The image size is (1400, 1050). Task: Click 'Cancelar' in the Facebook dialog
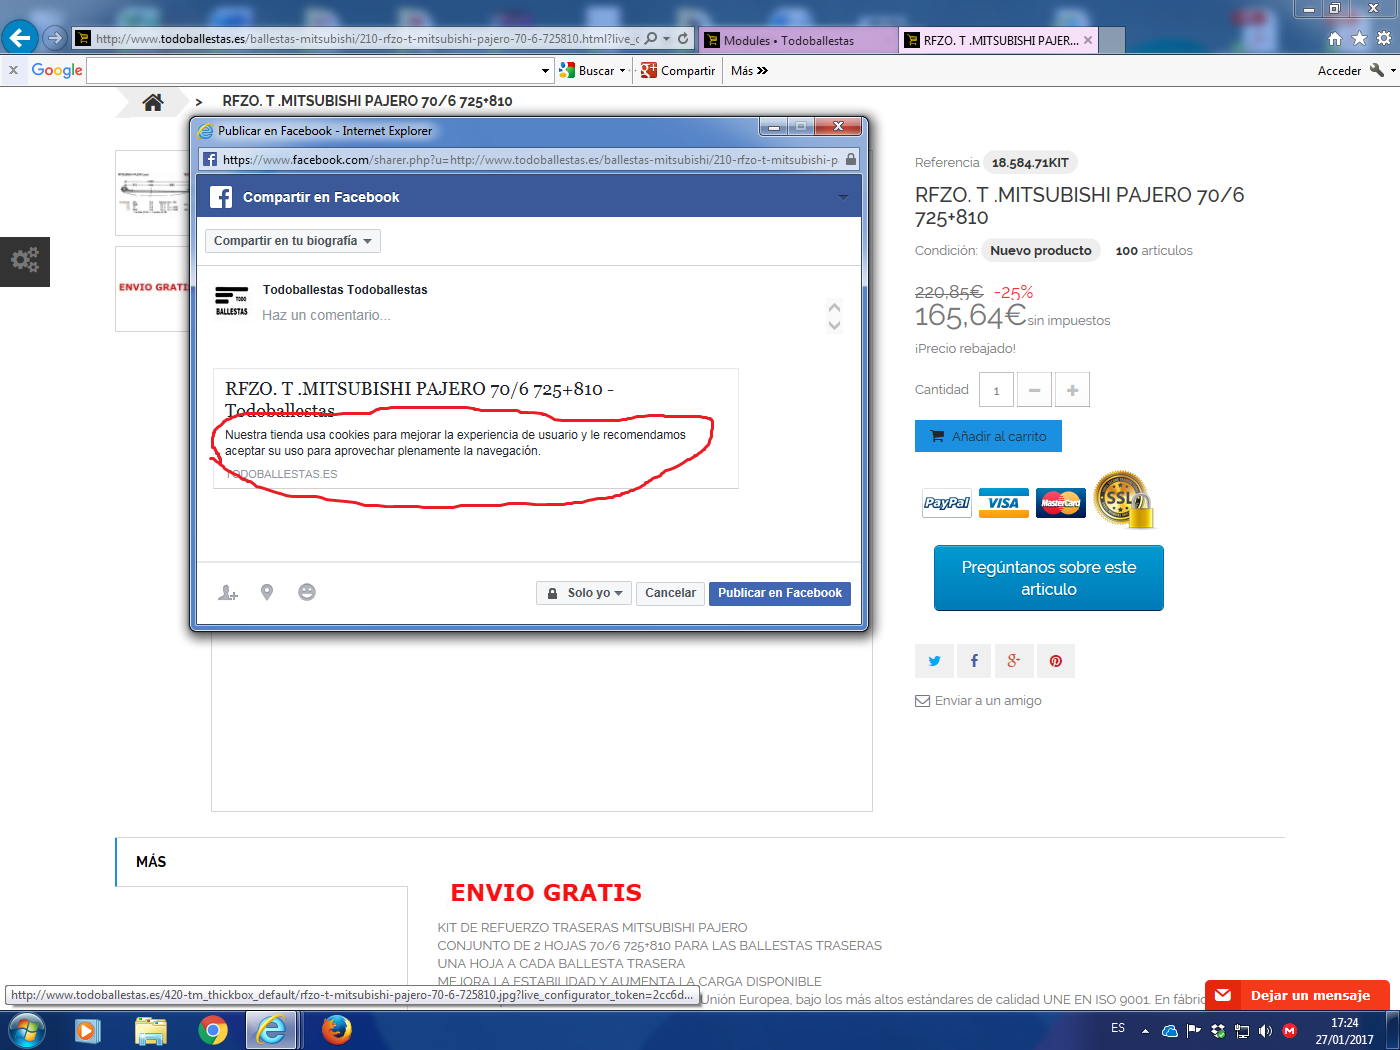pos(670,593)
